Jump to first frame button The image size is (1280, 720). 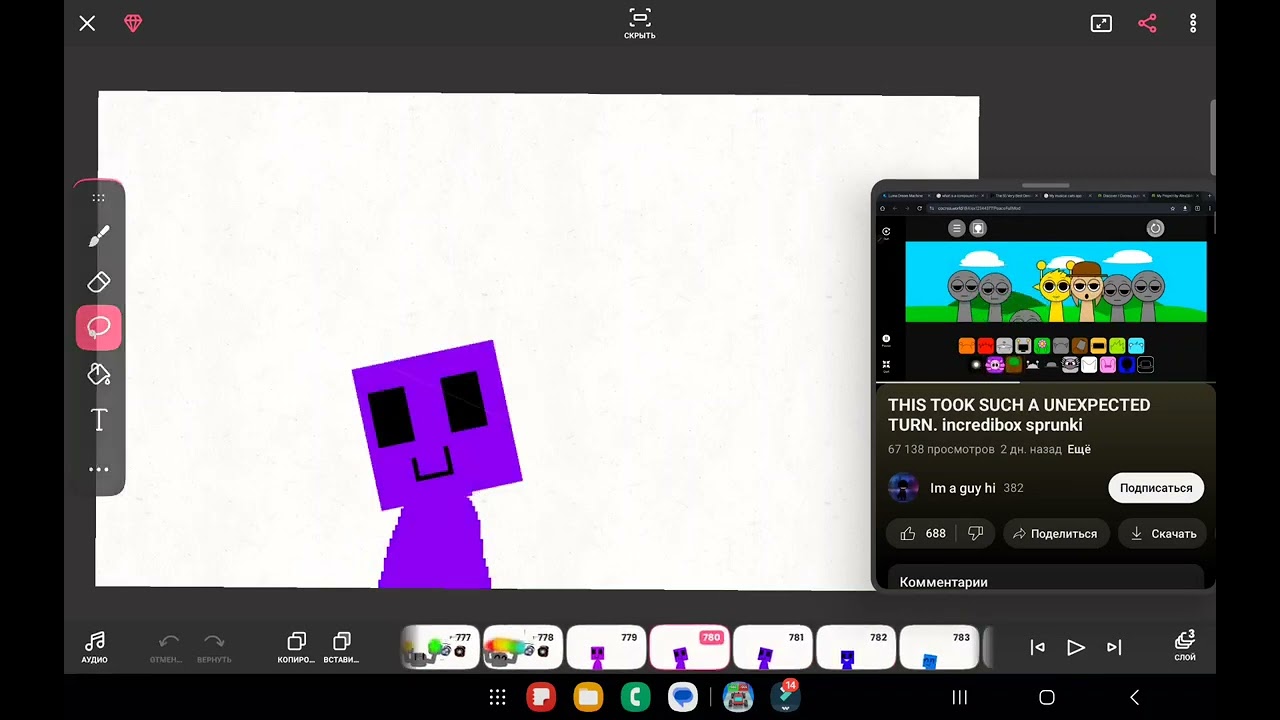pos(1037,648)
